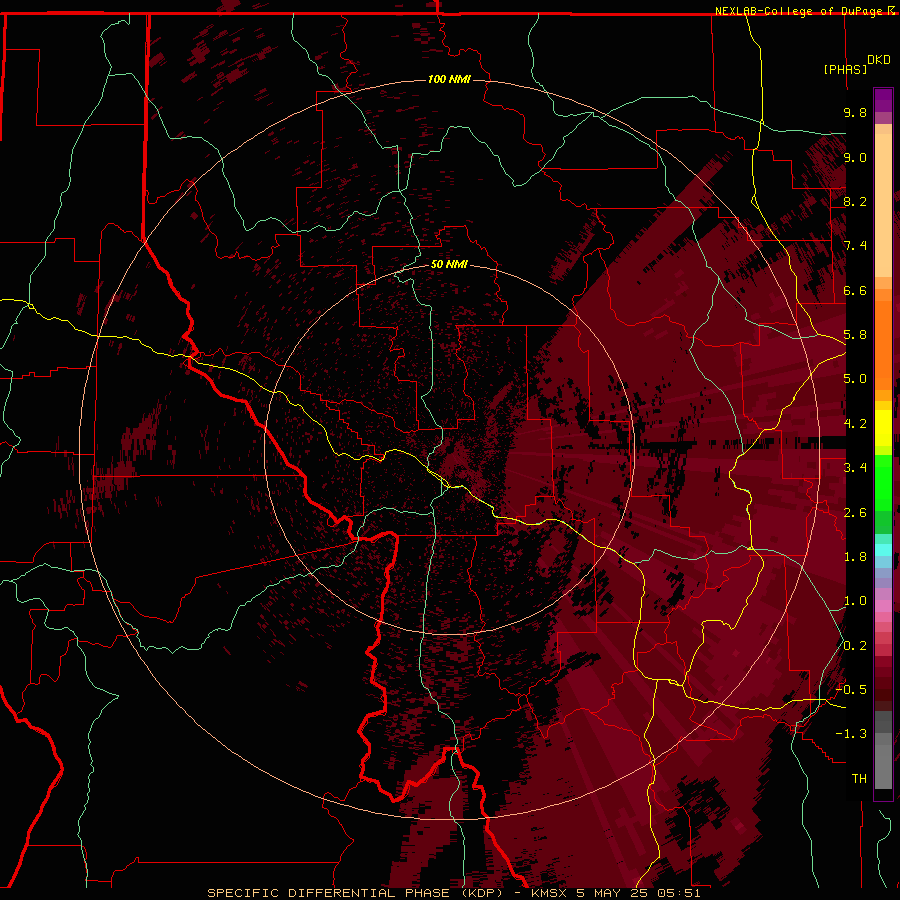Click the 1.0 scale value
Screen dimensions: 900x900
coord(855,601)
